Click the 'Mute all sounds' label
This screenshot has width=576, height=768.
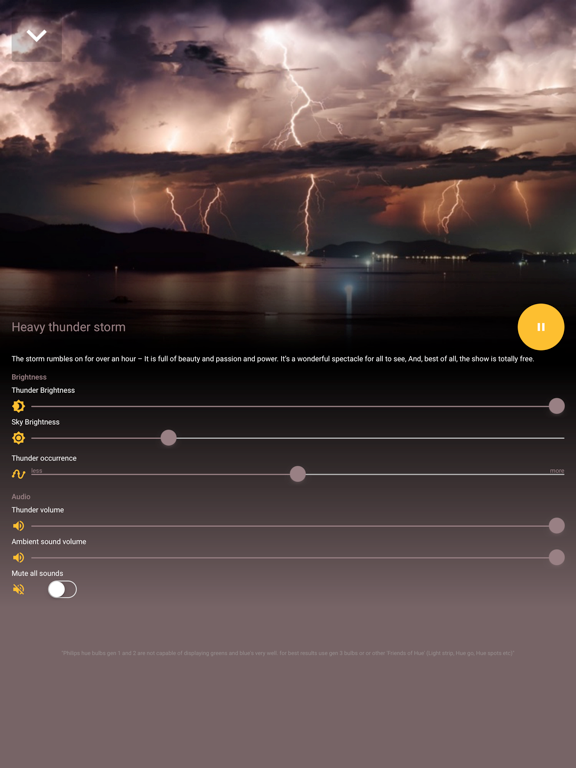pos(37,574)
